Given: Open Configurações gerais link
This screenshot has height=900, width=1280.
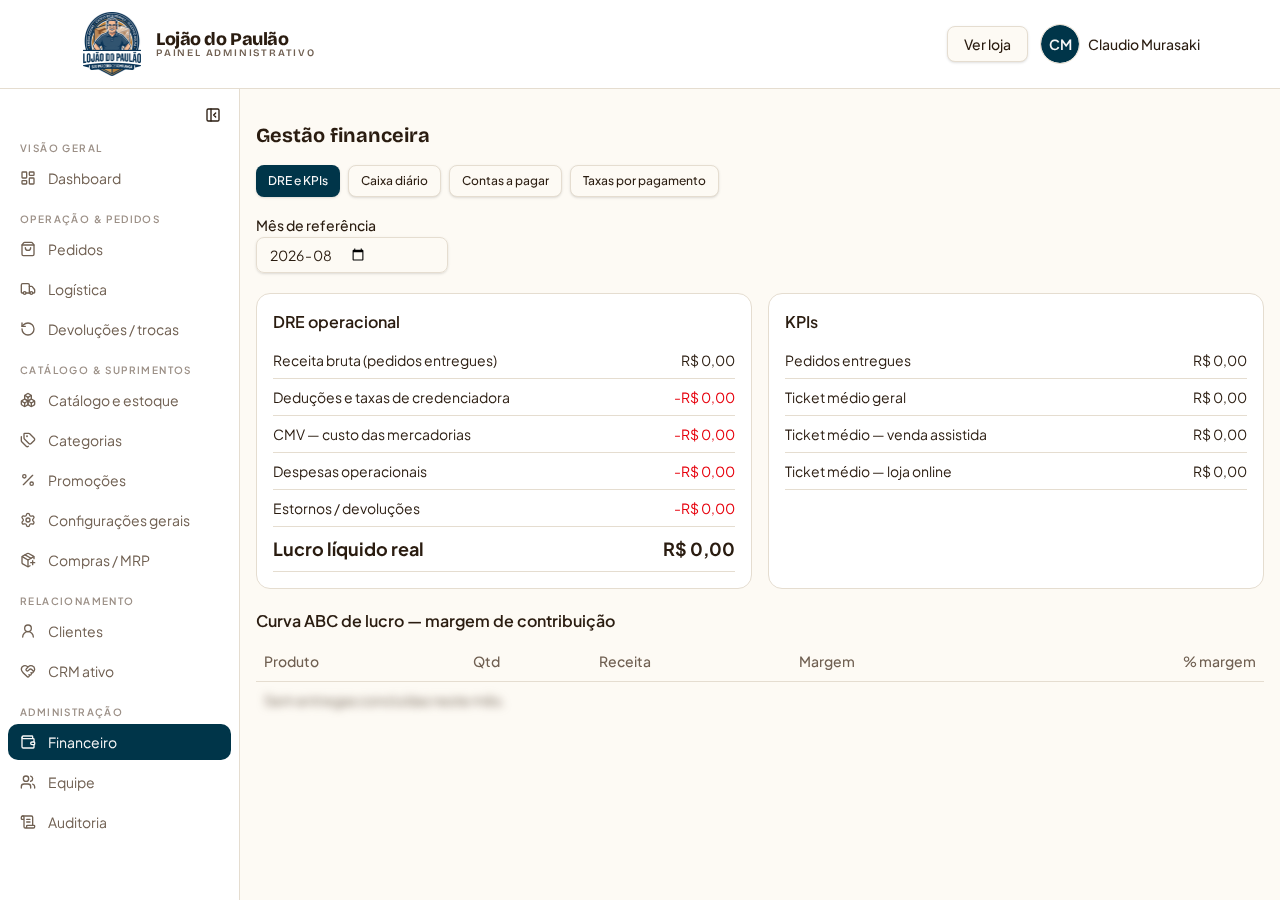Looking at the screenshot, I should (119, 520).
